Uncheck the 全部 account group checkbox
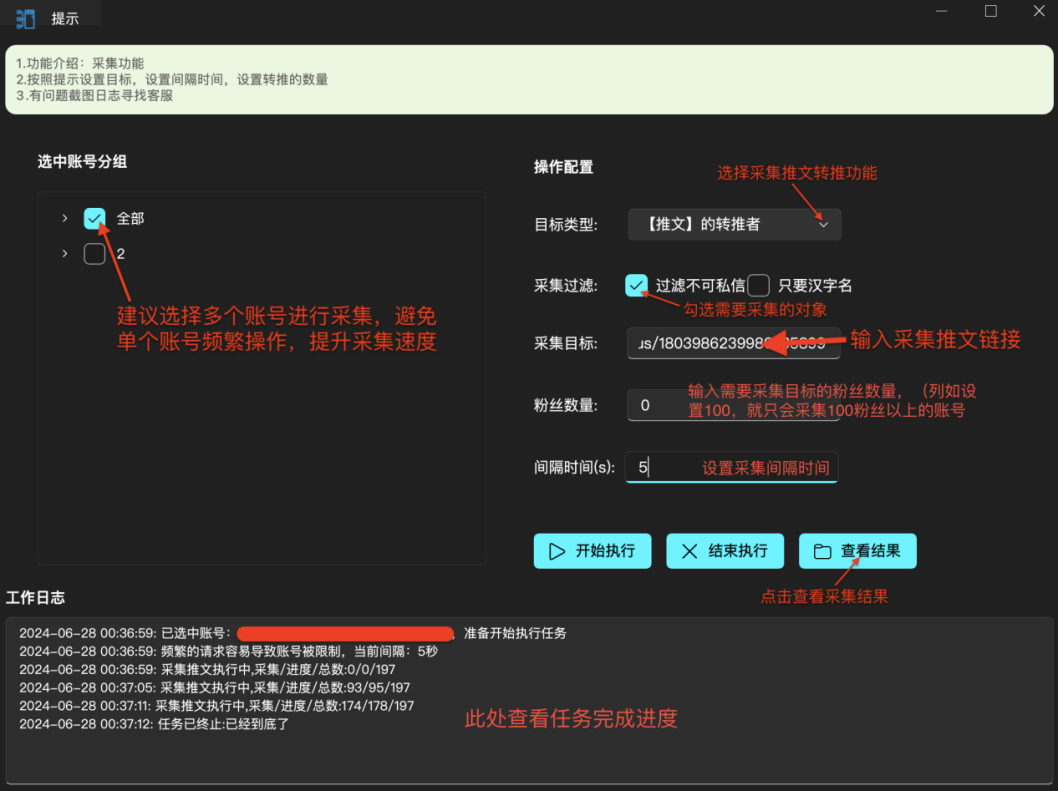Viewport: 1058px width, 791px height. coord(95,218)
